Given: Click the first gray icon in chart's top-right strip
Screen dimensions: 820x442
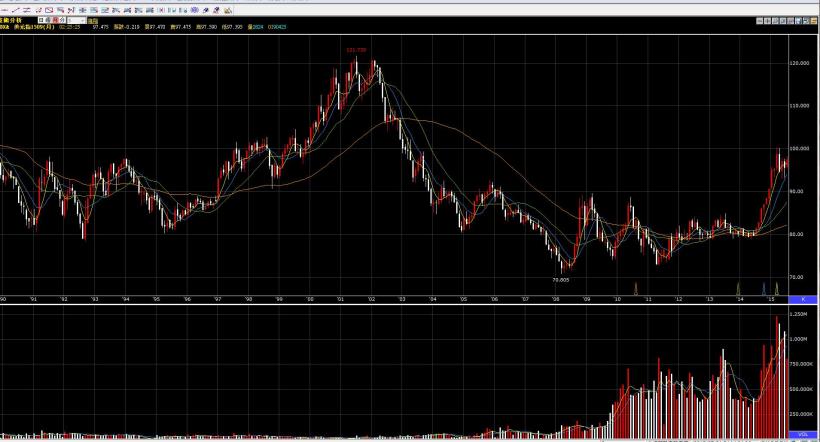Looking at the screenshot, I should tap(759, 21).
